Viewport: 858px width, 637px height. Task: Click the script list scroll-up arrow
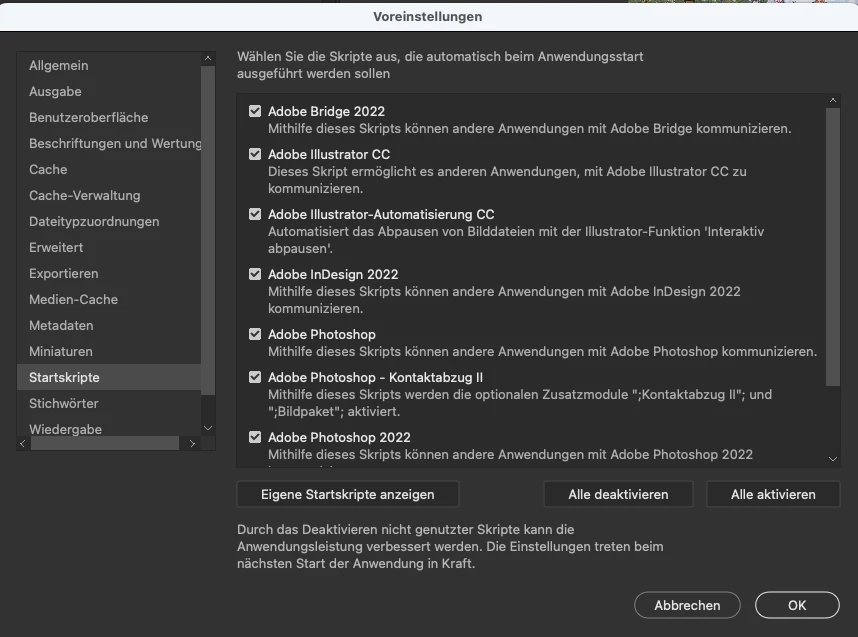(833, 100)
